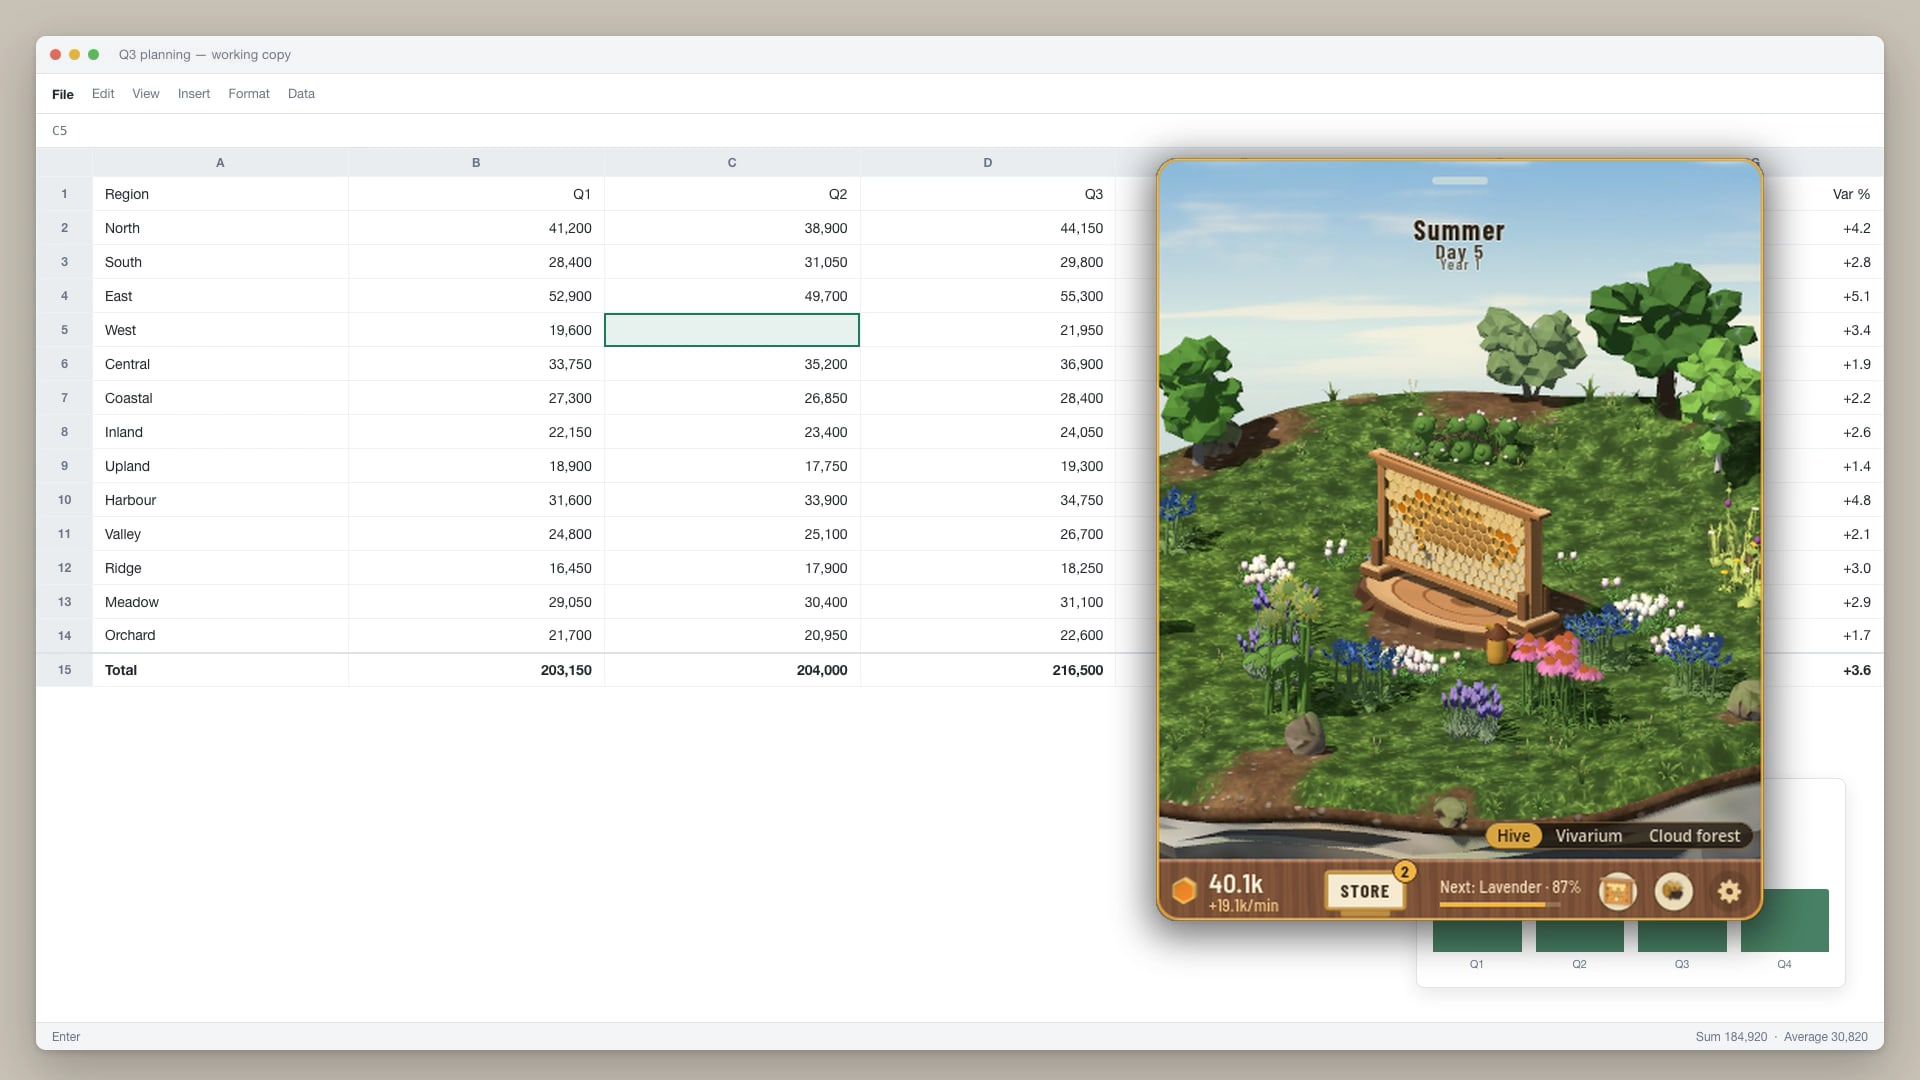1920x1080 pixels.
Task: Click the 'Total' label cell
Action: [220, 670]
